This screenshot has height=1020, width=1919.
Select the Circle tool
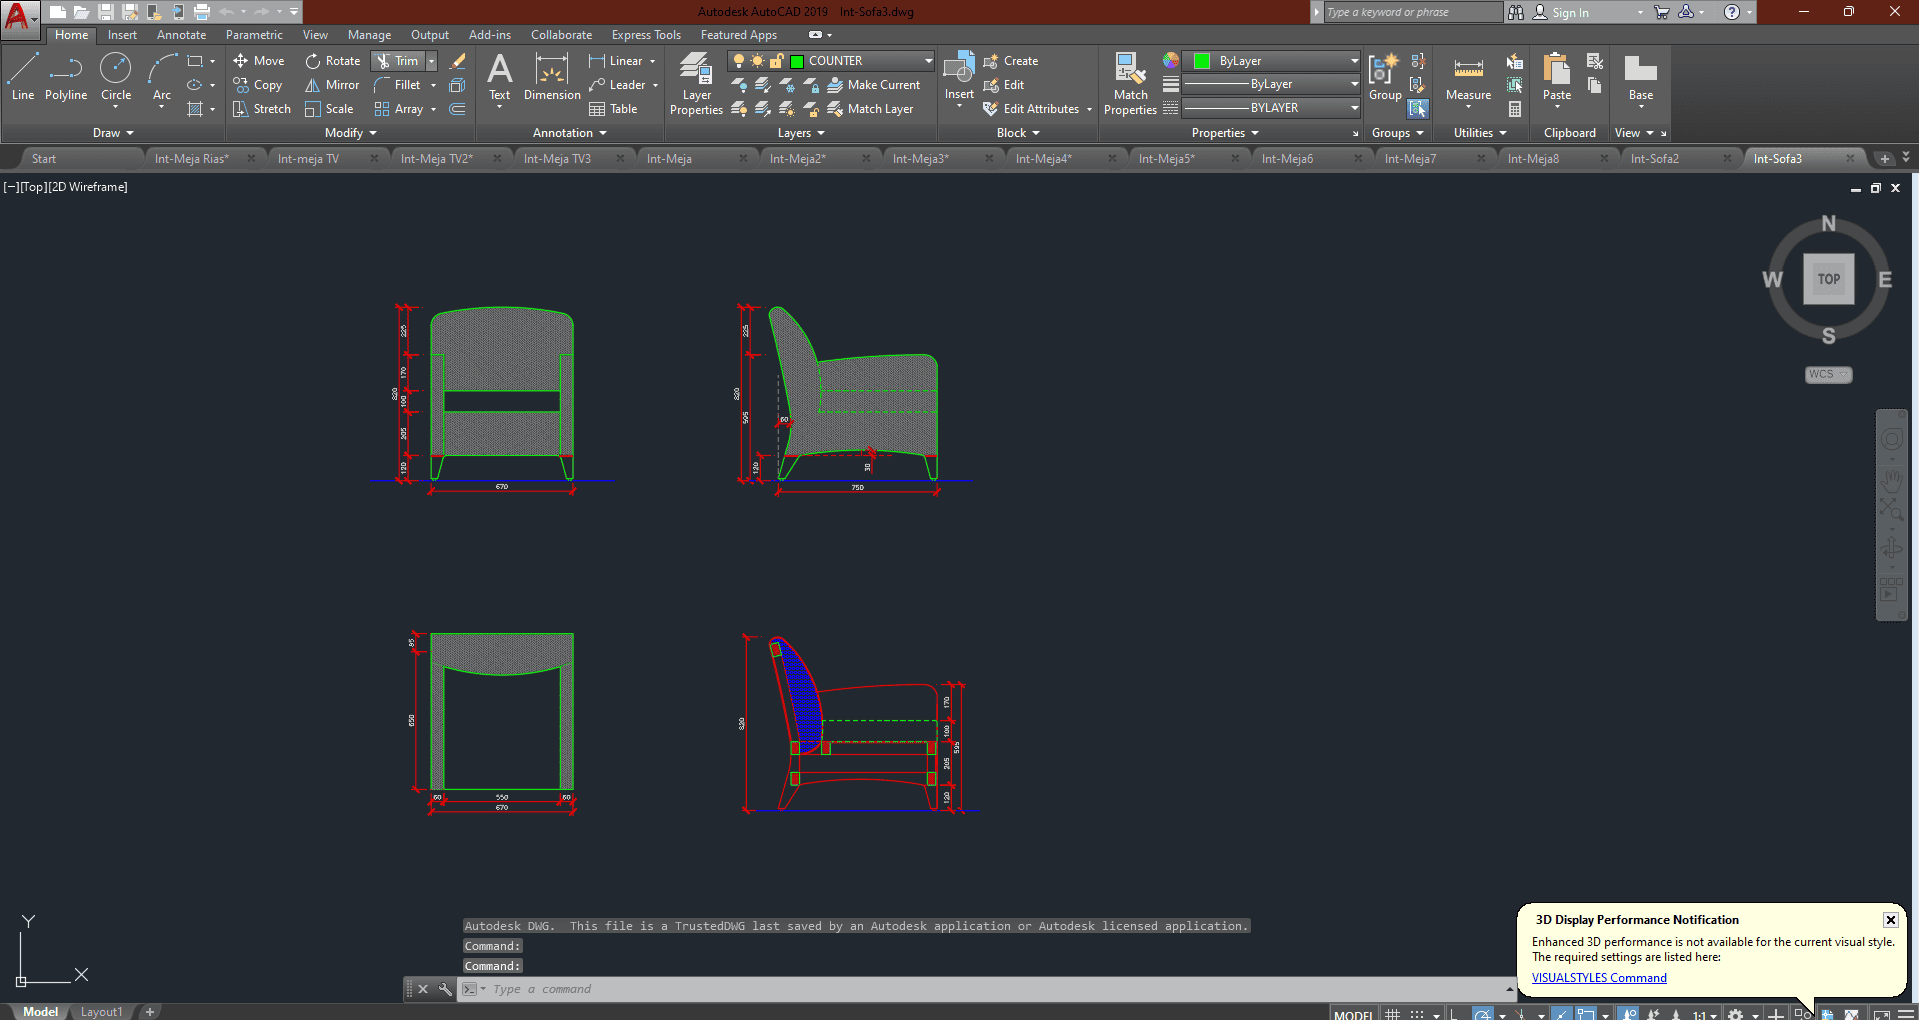click(x=116, y=77)
